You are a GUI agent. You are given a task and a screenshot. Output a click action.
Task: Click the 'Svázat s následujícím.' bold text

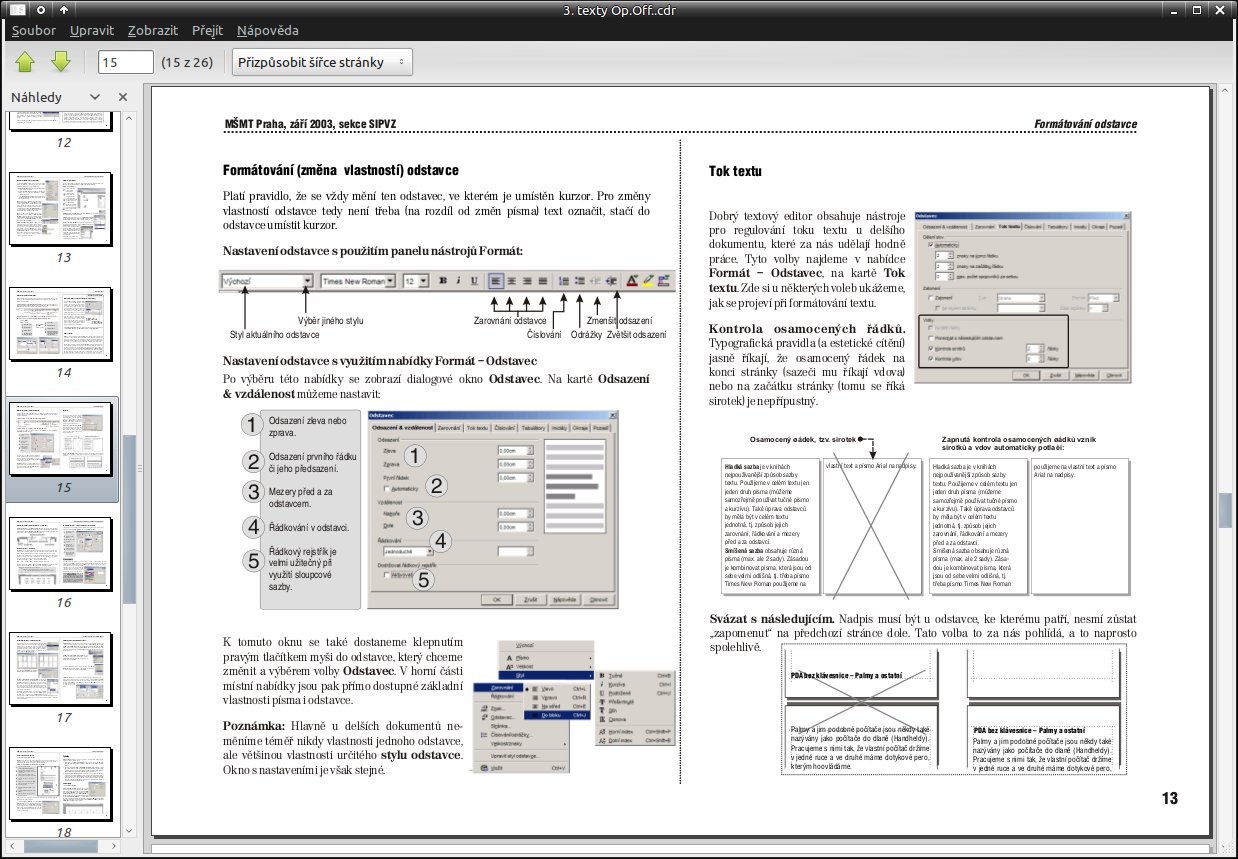coord(772,618)
